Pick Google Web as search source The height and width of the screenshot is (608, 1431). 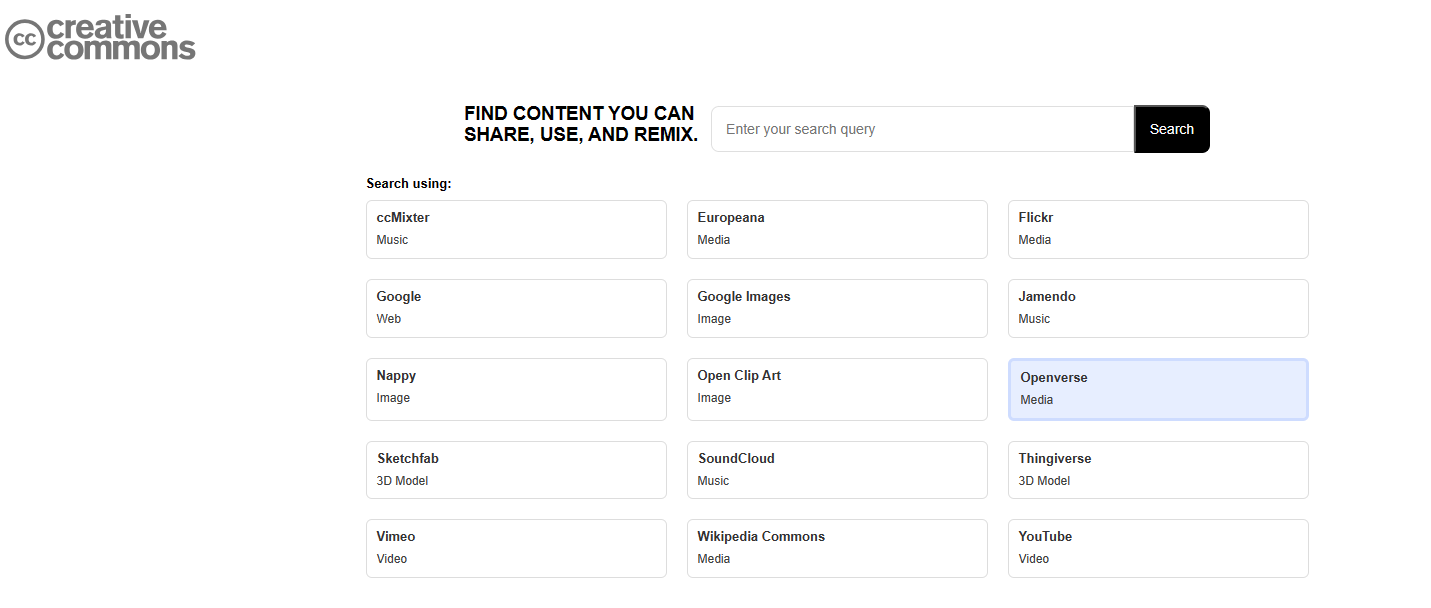coord(516,308)
